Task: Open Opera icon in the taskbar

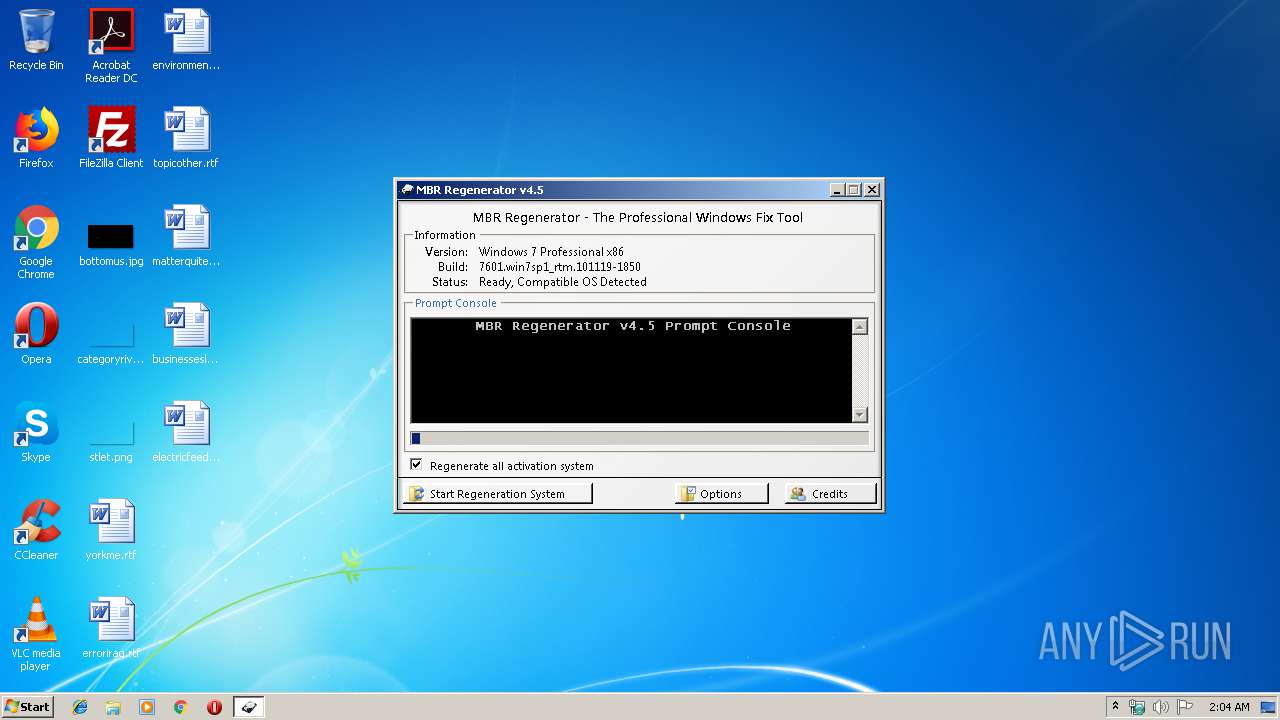Action: 214,707
